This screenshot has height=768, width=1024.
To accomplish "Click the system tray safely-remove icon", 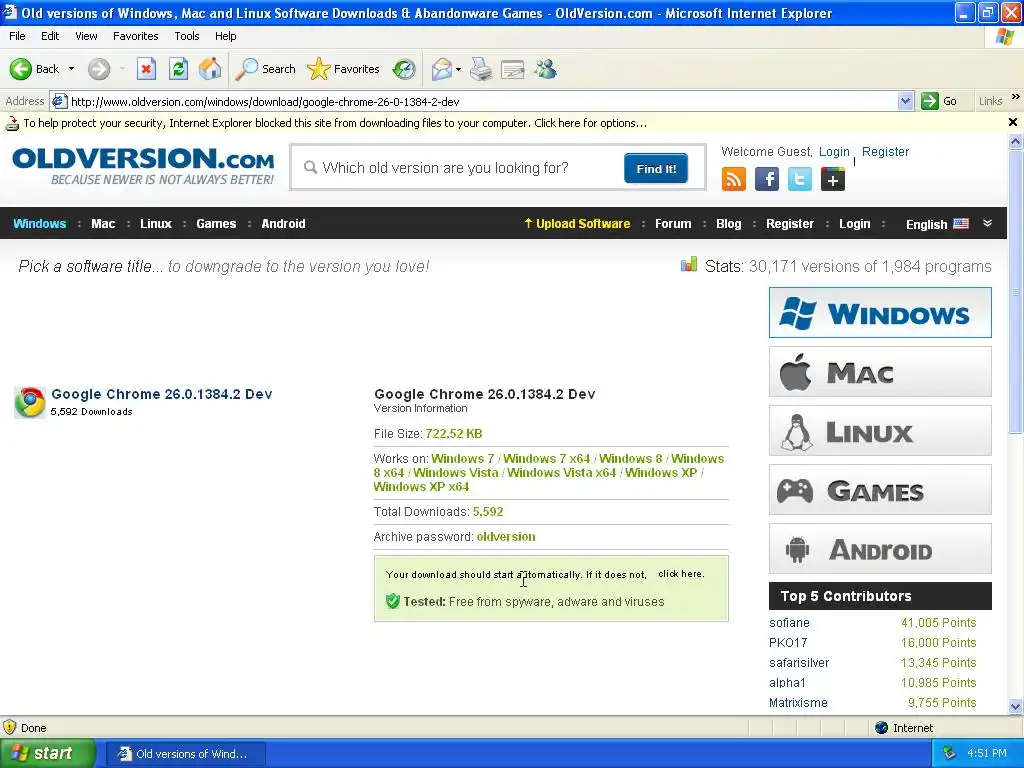I will (949, 753).
